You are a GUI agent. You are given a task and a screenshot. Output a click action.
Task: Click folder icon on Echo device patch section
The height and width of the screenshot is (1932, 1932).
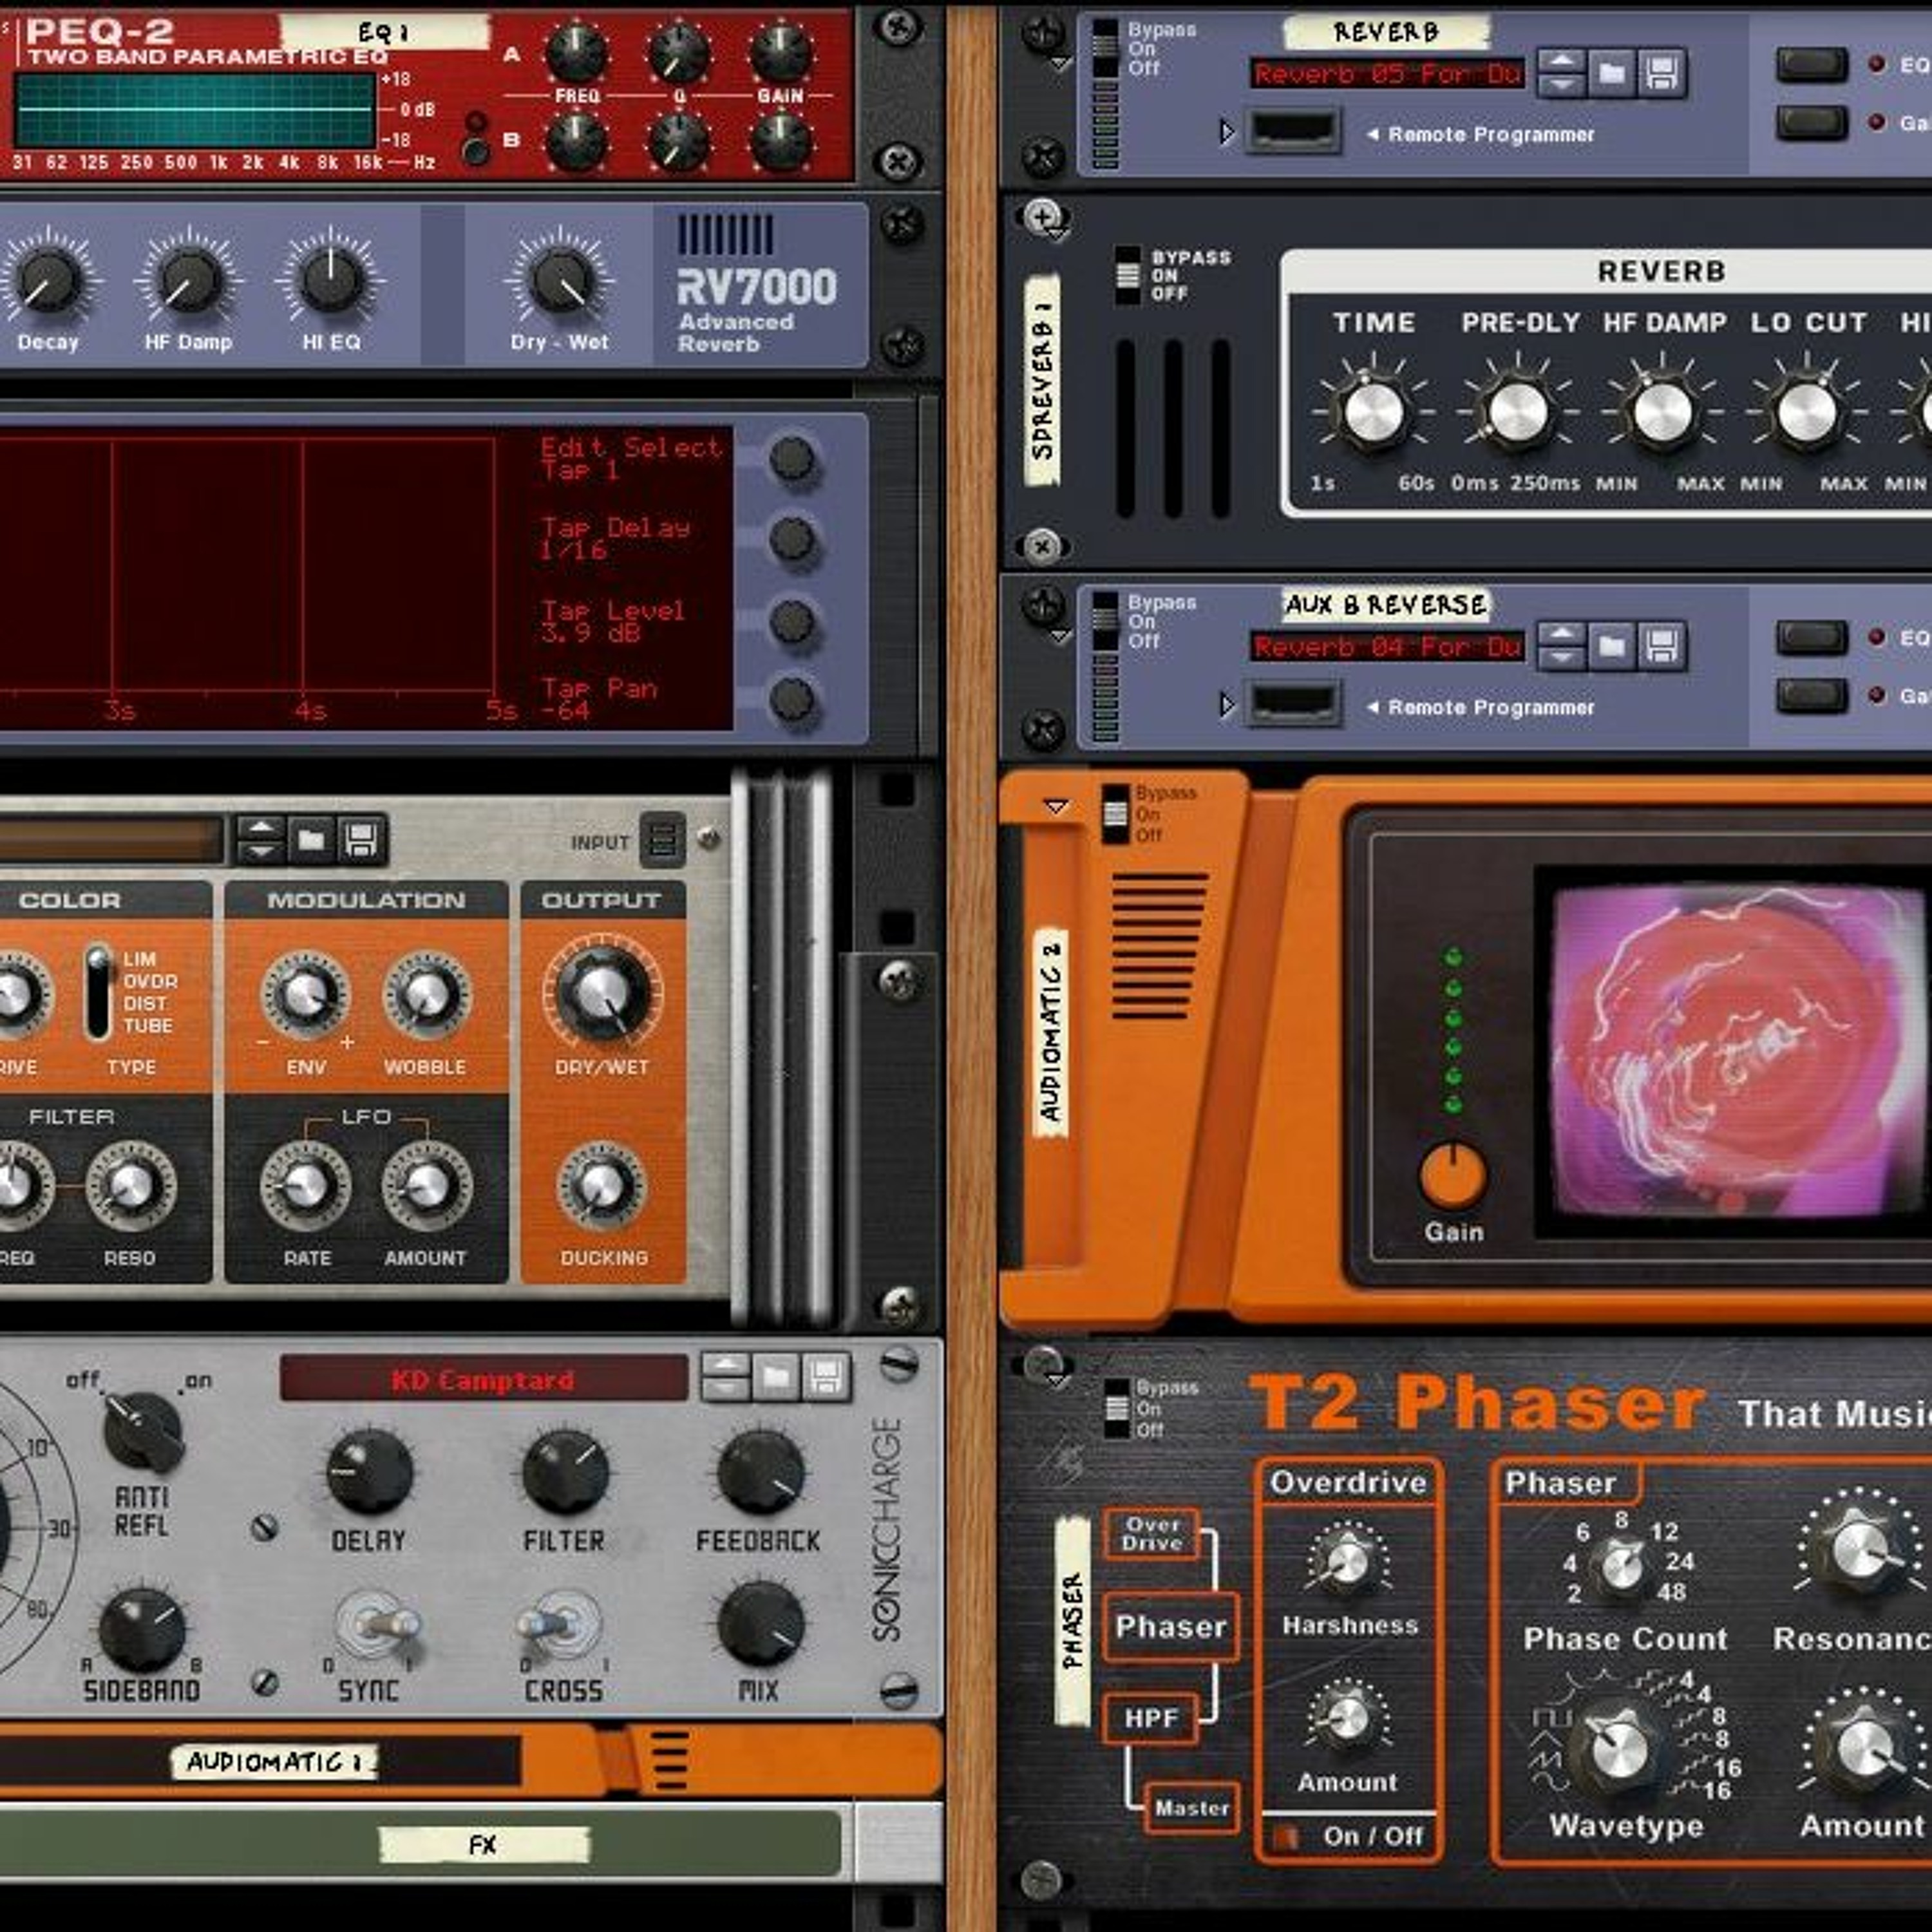[x=311, y=839]
